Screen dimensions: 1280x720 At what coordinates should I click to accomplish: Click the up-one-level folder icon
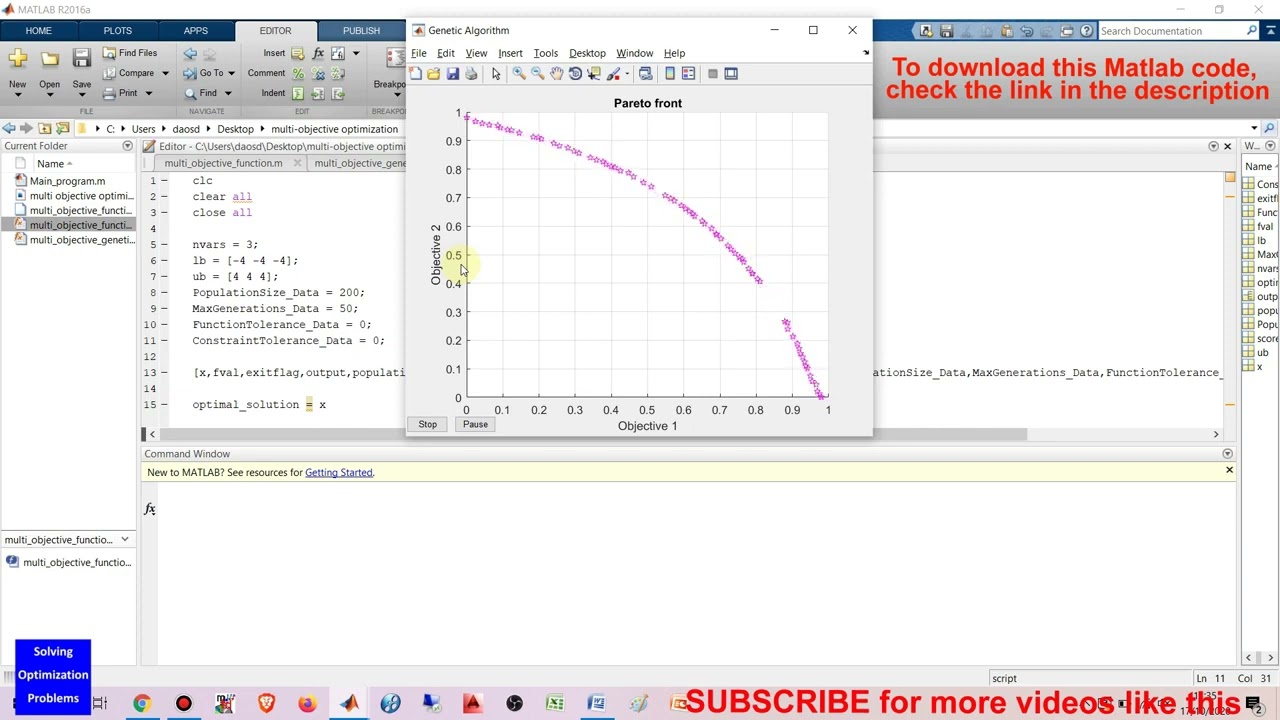[44, 129]
